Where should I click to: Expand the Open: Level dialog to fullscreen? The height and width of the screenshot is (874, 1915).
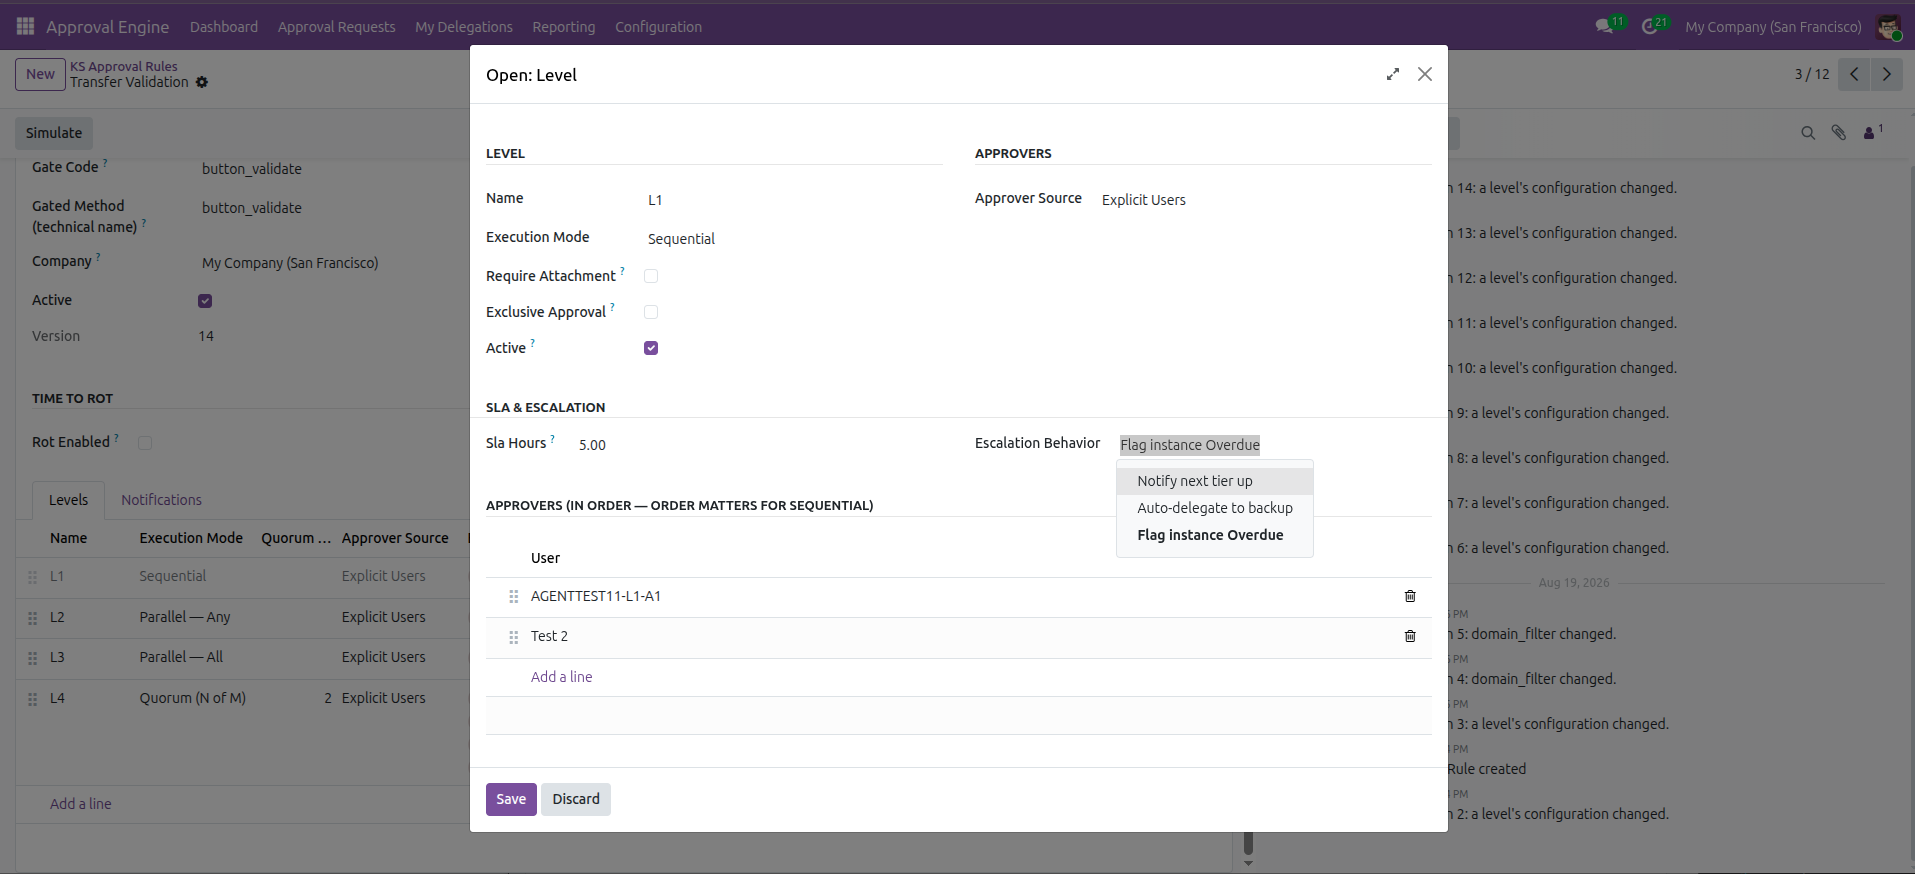[1392, 74]
